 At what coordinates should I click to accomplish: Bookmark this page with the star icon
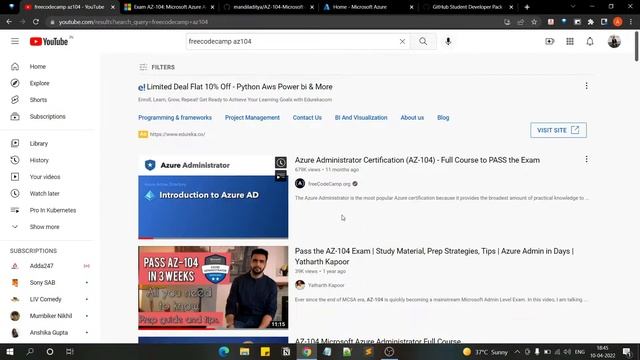tap(534, 22)
